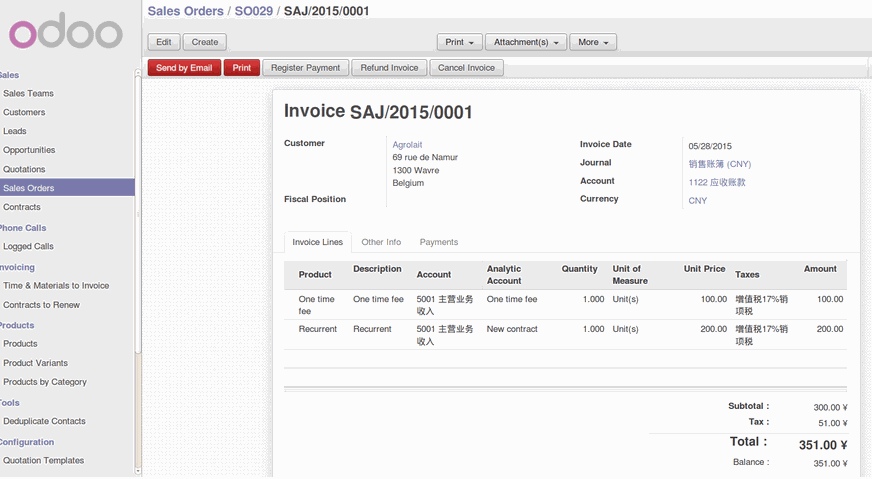Go to Sales Orders breadcrumb
The width and height of the screenshot is (872, 479).
(185, 11)
